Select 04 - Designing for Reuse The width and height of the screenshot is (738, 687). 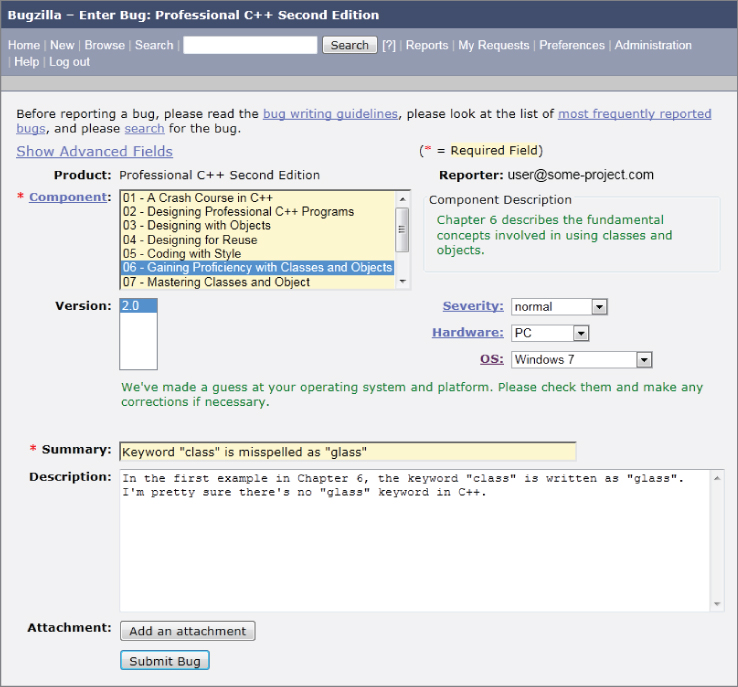coord(257,240)
